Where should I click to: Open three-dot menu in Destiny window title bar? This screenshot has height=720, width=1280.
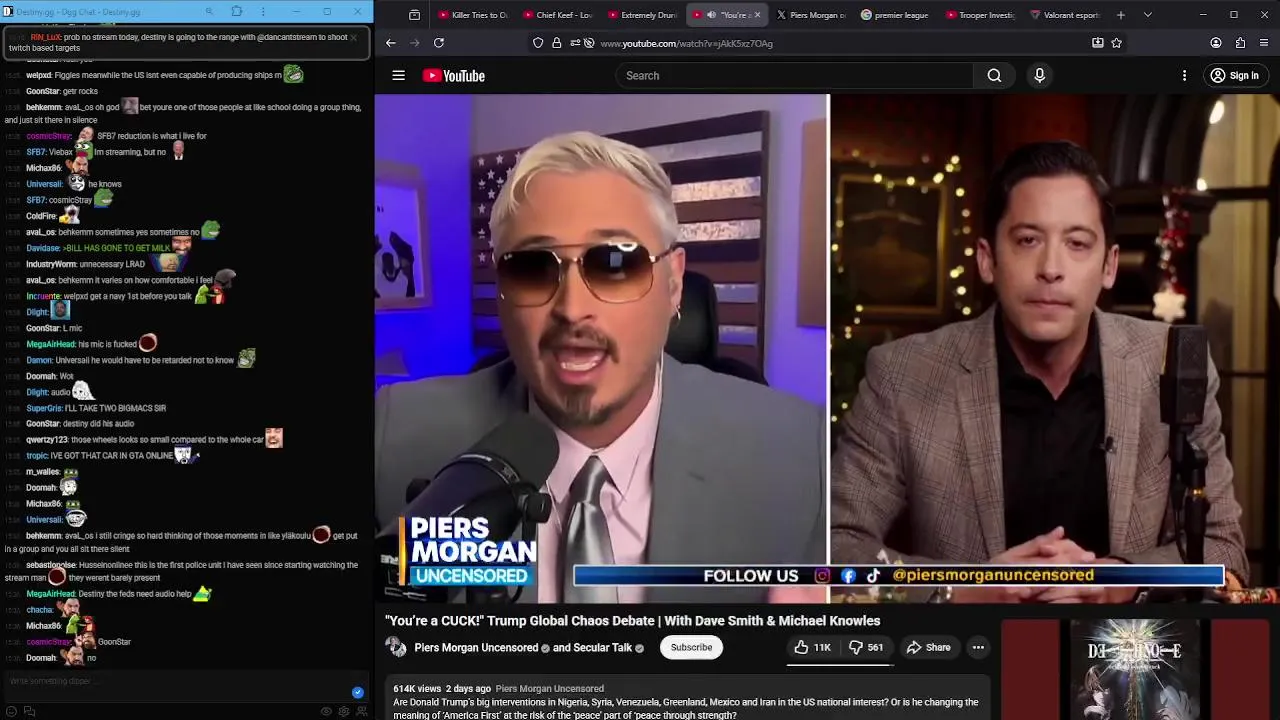(x=263, y=12)
